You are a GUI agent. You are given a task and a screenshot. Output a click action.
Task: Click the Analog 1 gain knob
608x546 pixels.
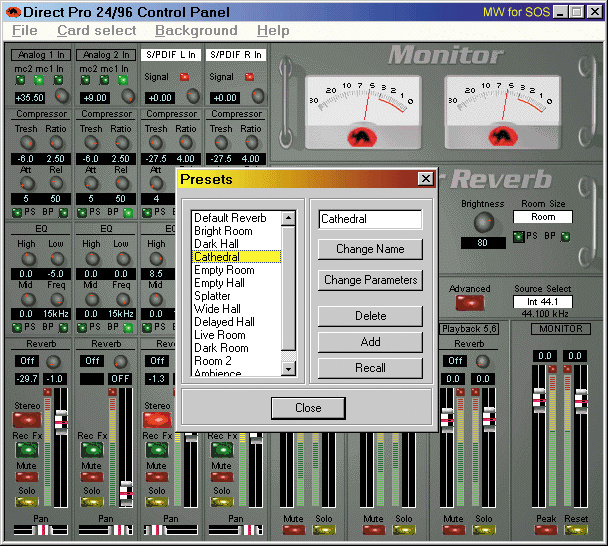pos(62,96)
